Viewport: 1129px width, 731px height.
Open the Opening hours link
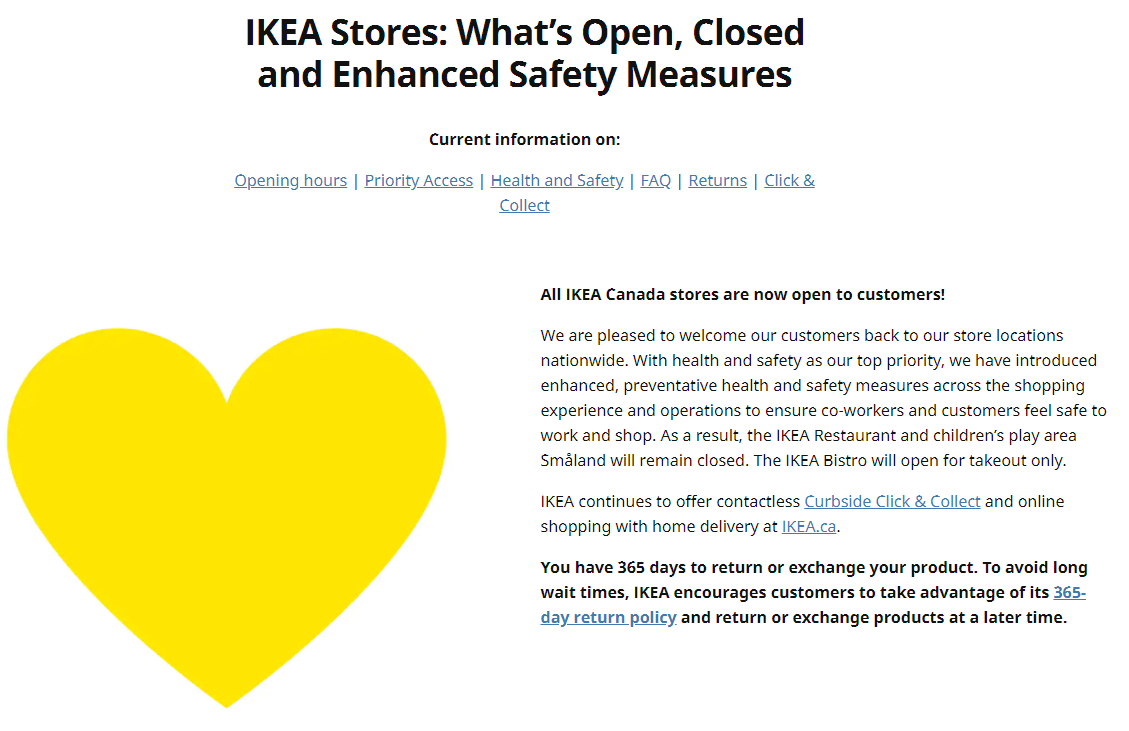point(290,180)
